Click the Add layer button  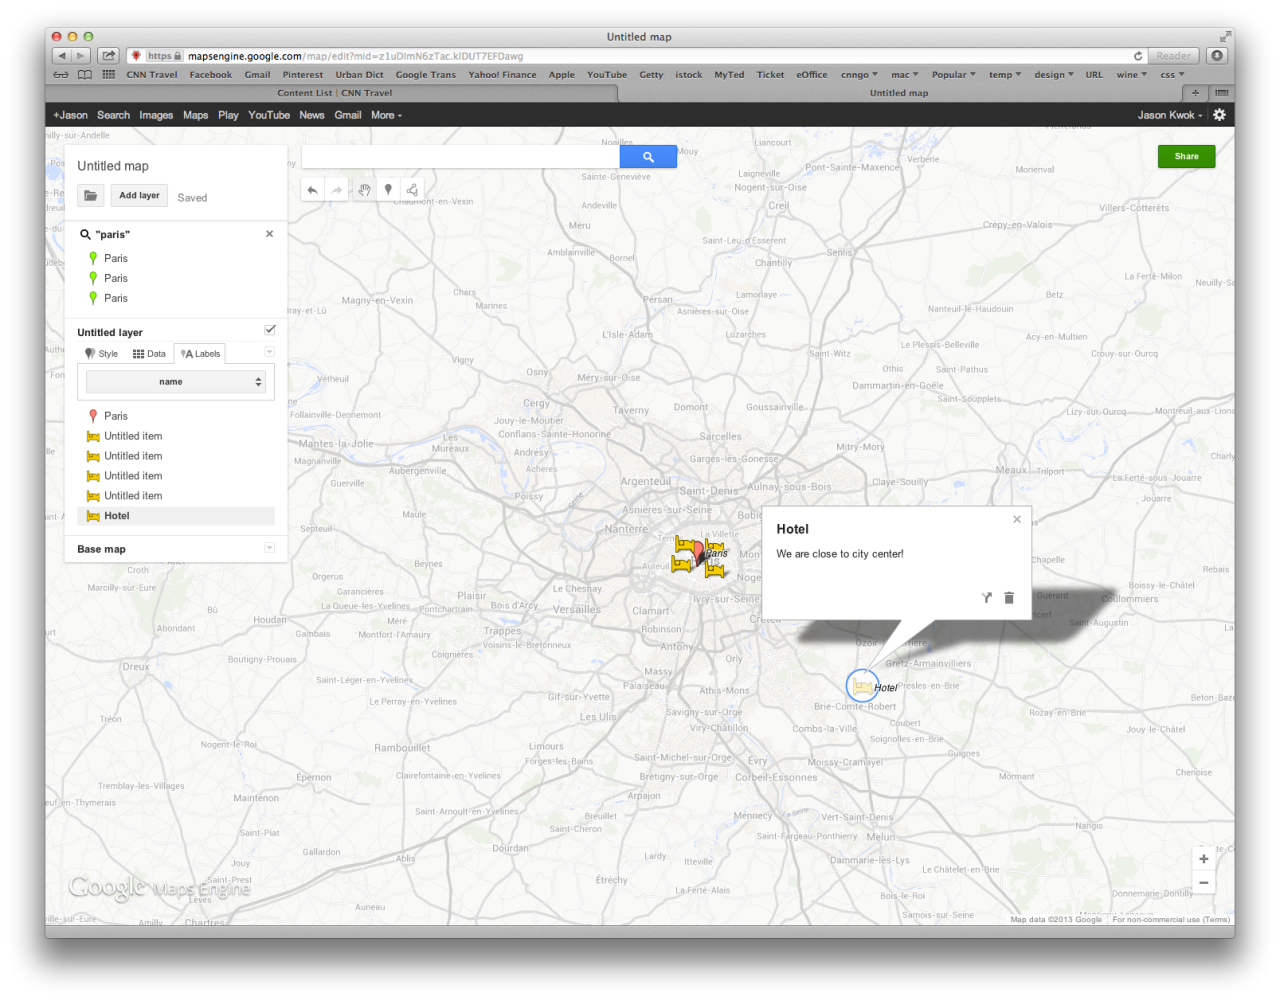point(139,196)
